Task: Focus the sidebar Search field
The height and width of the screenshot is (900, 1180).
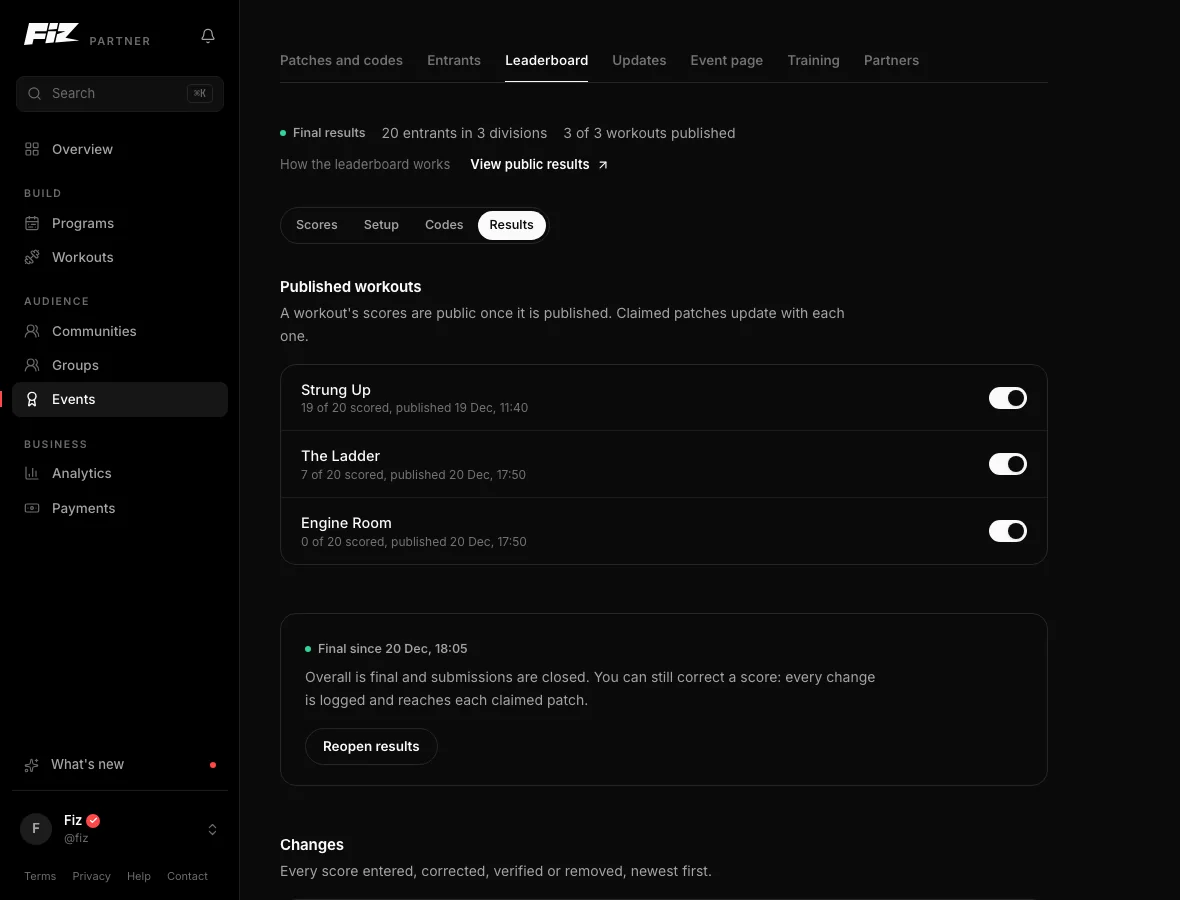Action: pos(120,94)
